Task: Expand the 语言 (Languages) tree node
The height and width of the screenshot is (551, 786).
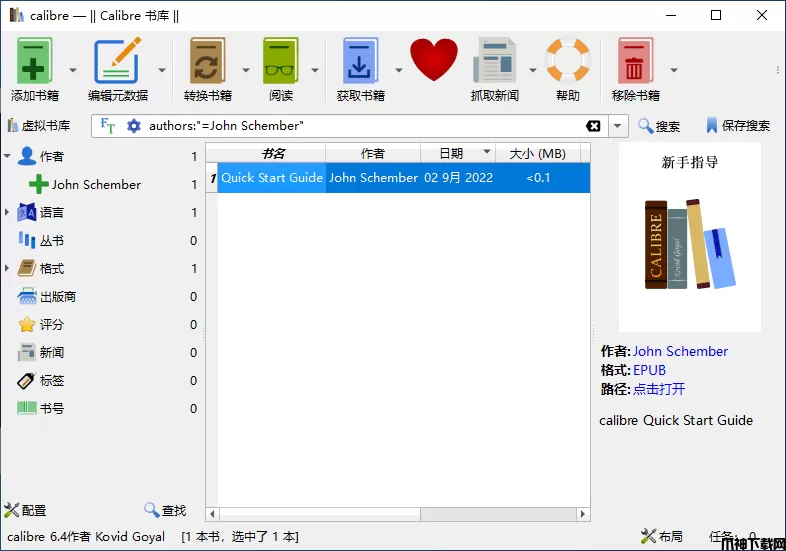Action: pos(7,213)
